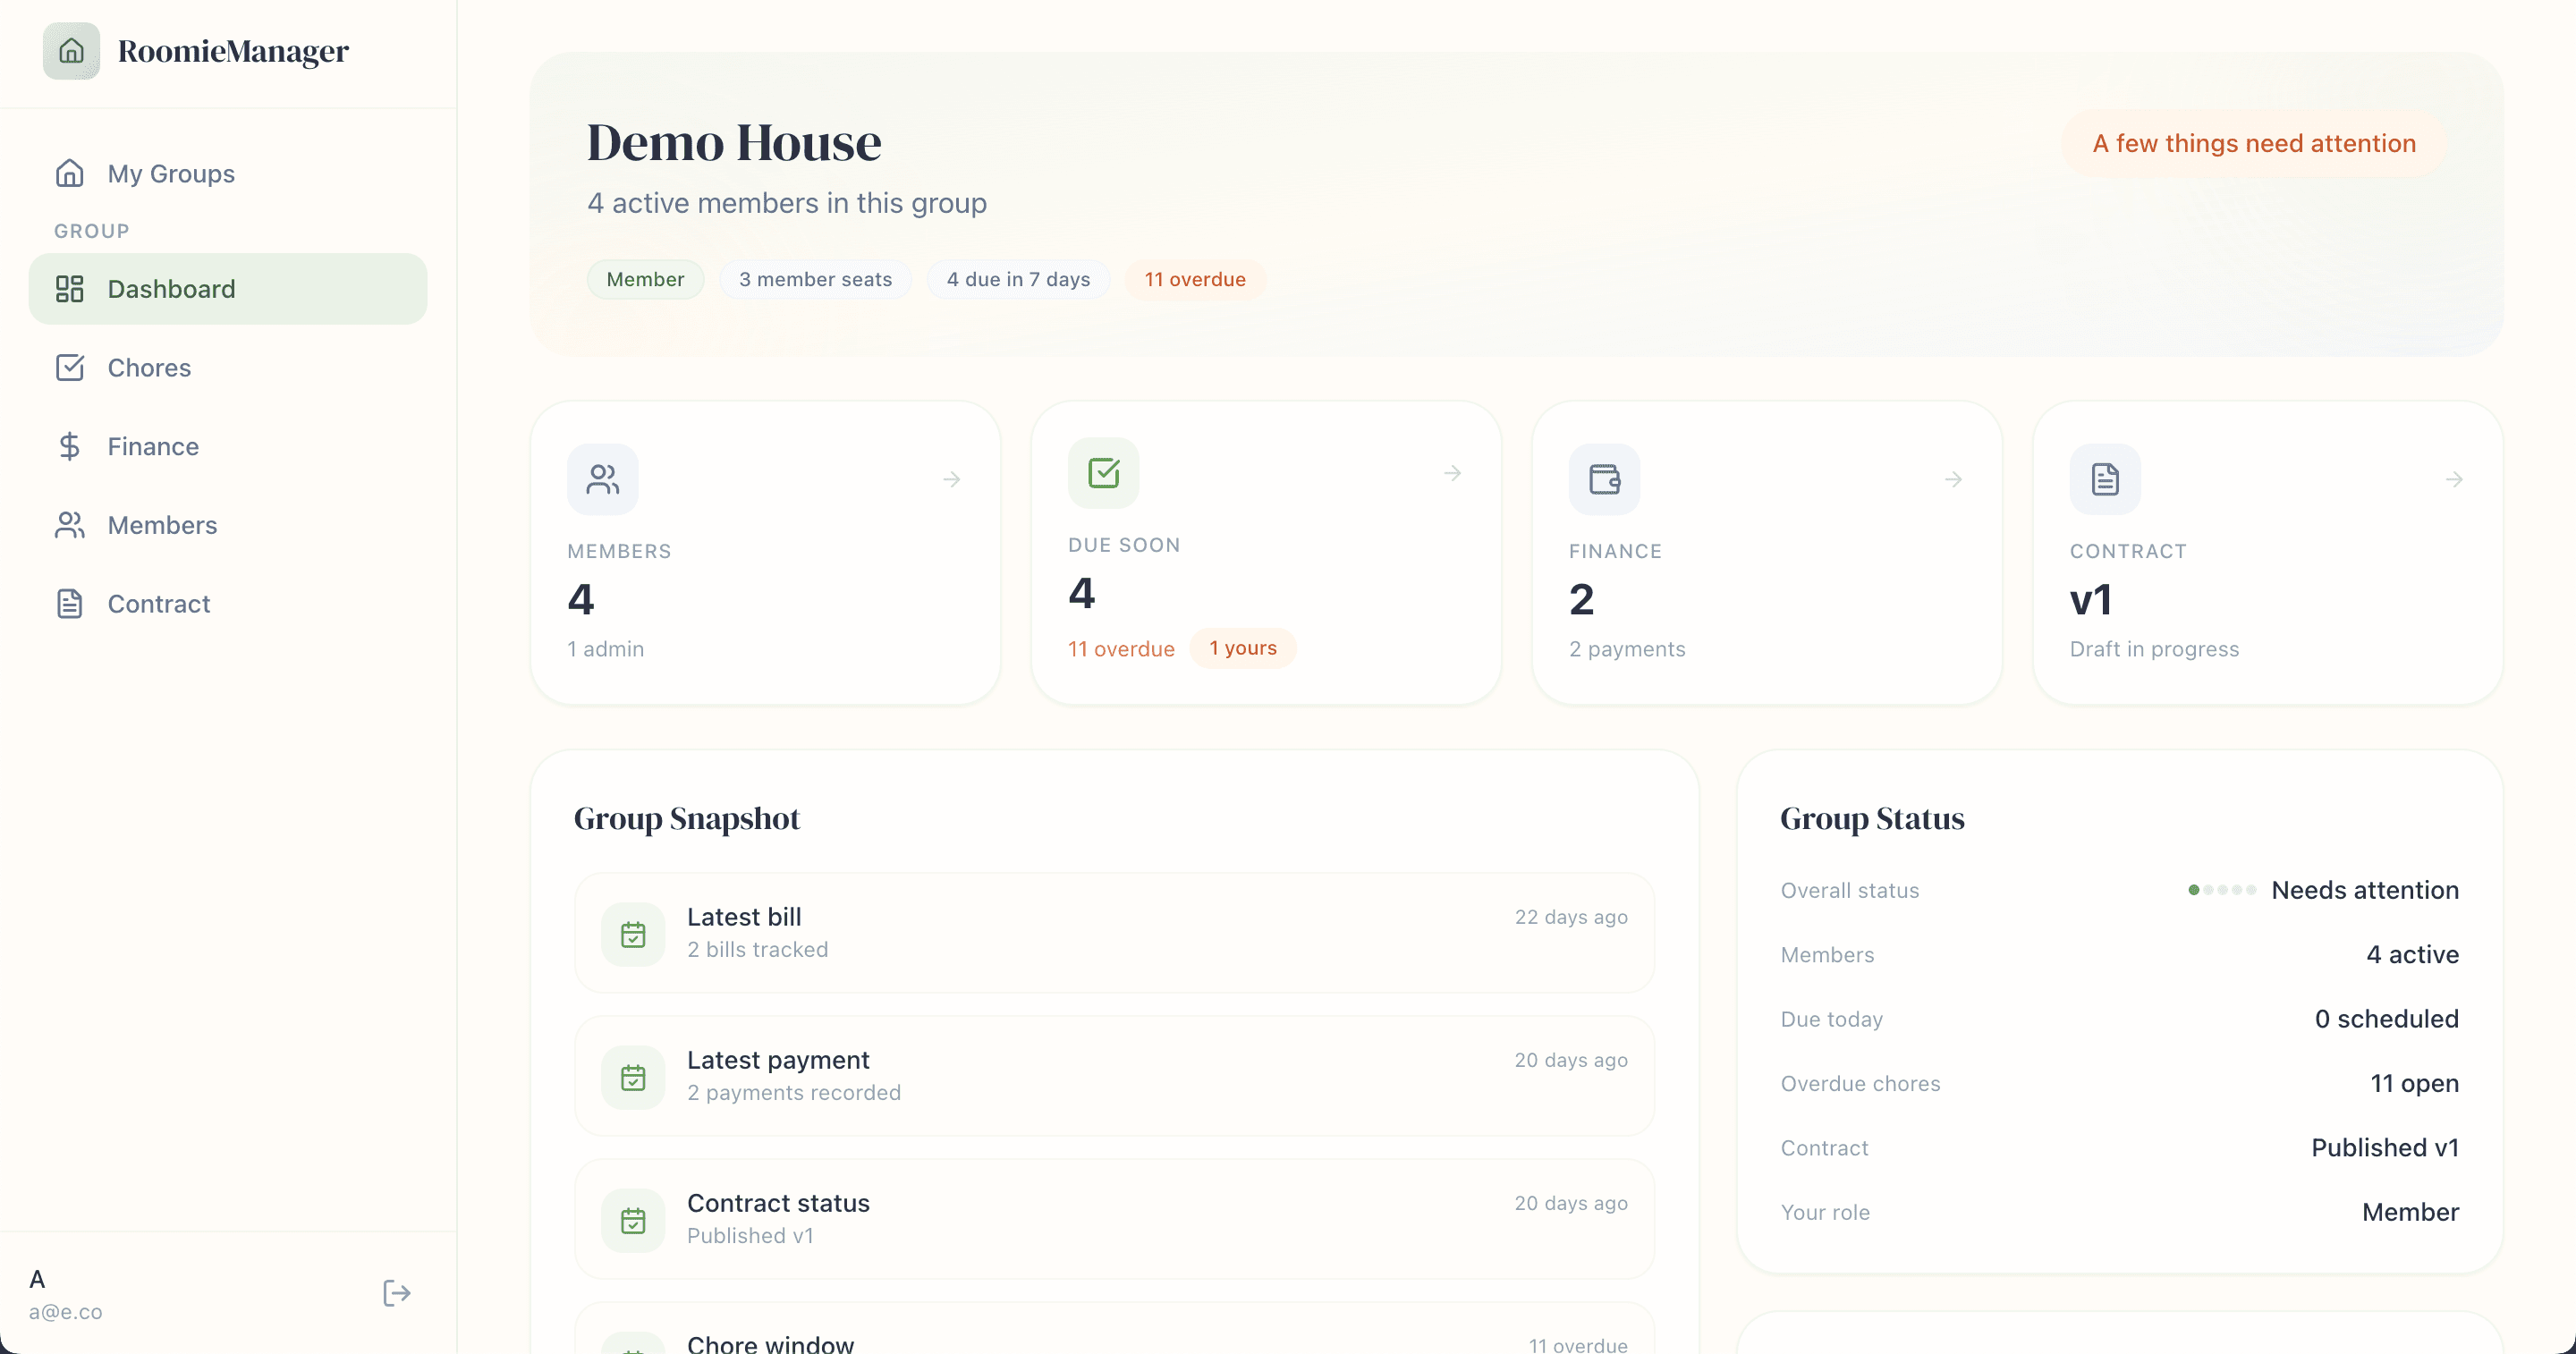Click the Finance dollar sign icon
This screenshot has height=1354, width=2576.
coord(69,446)
